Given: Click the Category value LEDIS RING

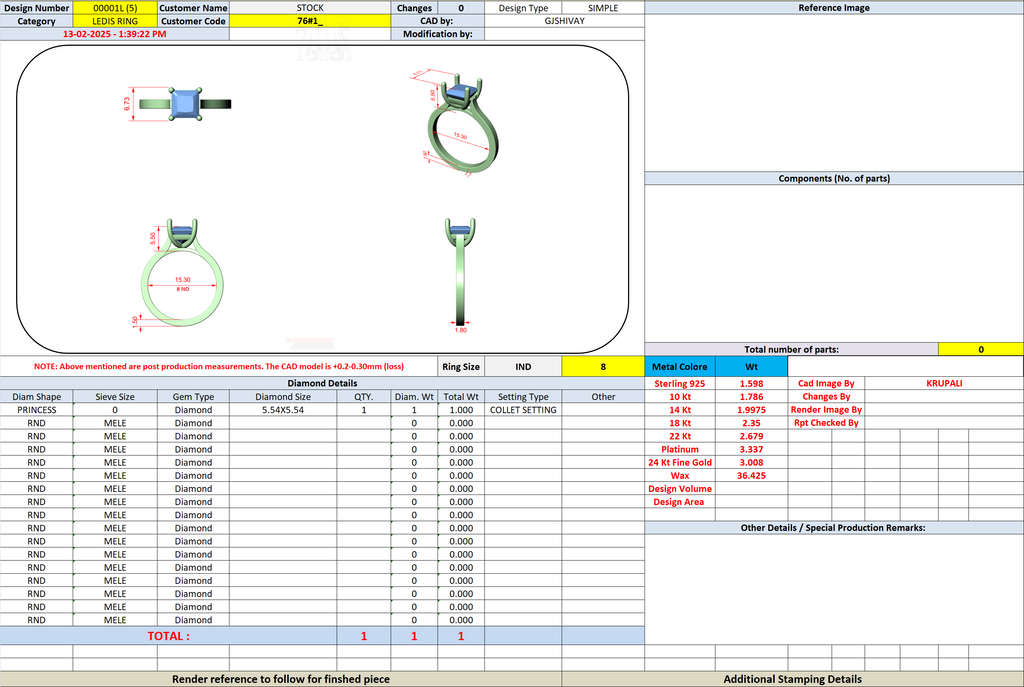Looking at the screenshot, I should point(115,21).
